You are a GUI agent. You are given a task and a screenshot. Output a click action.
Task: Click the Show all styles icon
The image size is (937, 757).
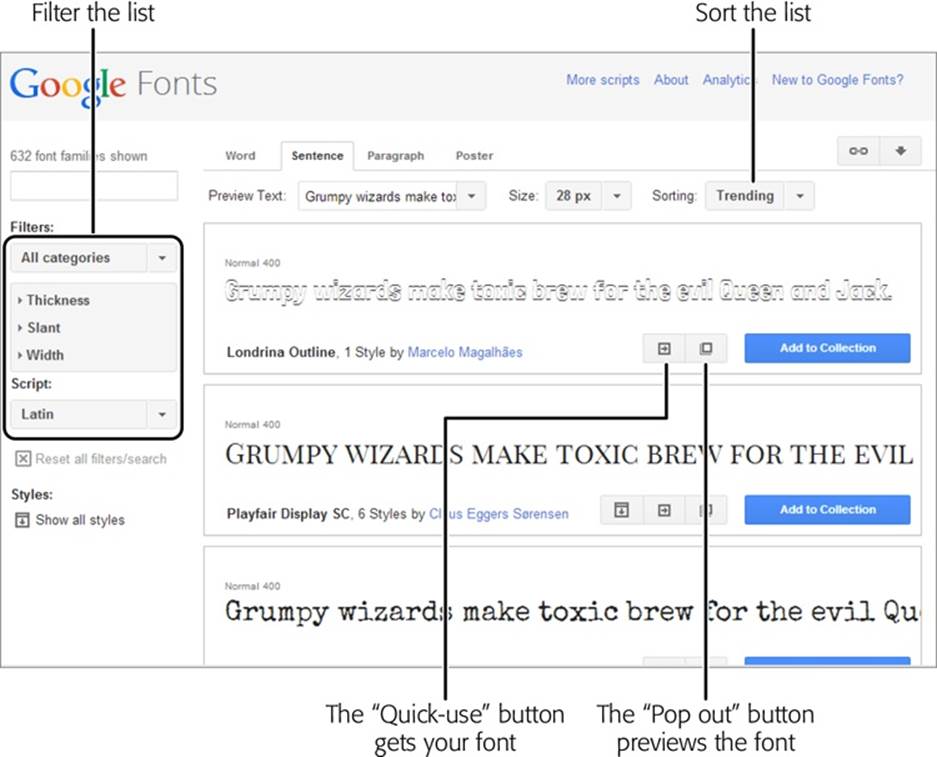(x=22, y=520)
